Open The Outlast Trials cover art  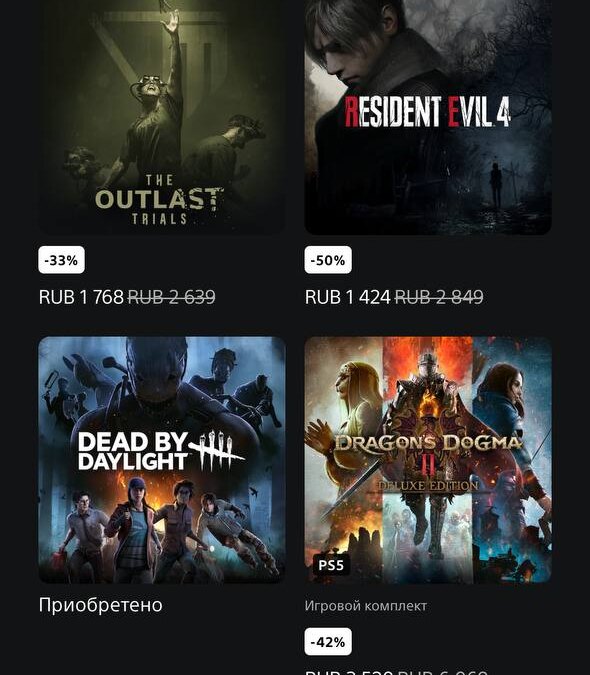(x=162, y=117)
